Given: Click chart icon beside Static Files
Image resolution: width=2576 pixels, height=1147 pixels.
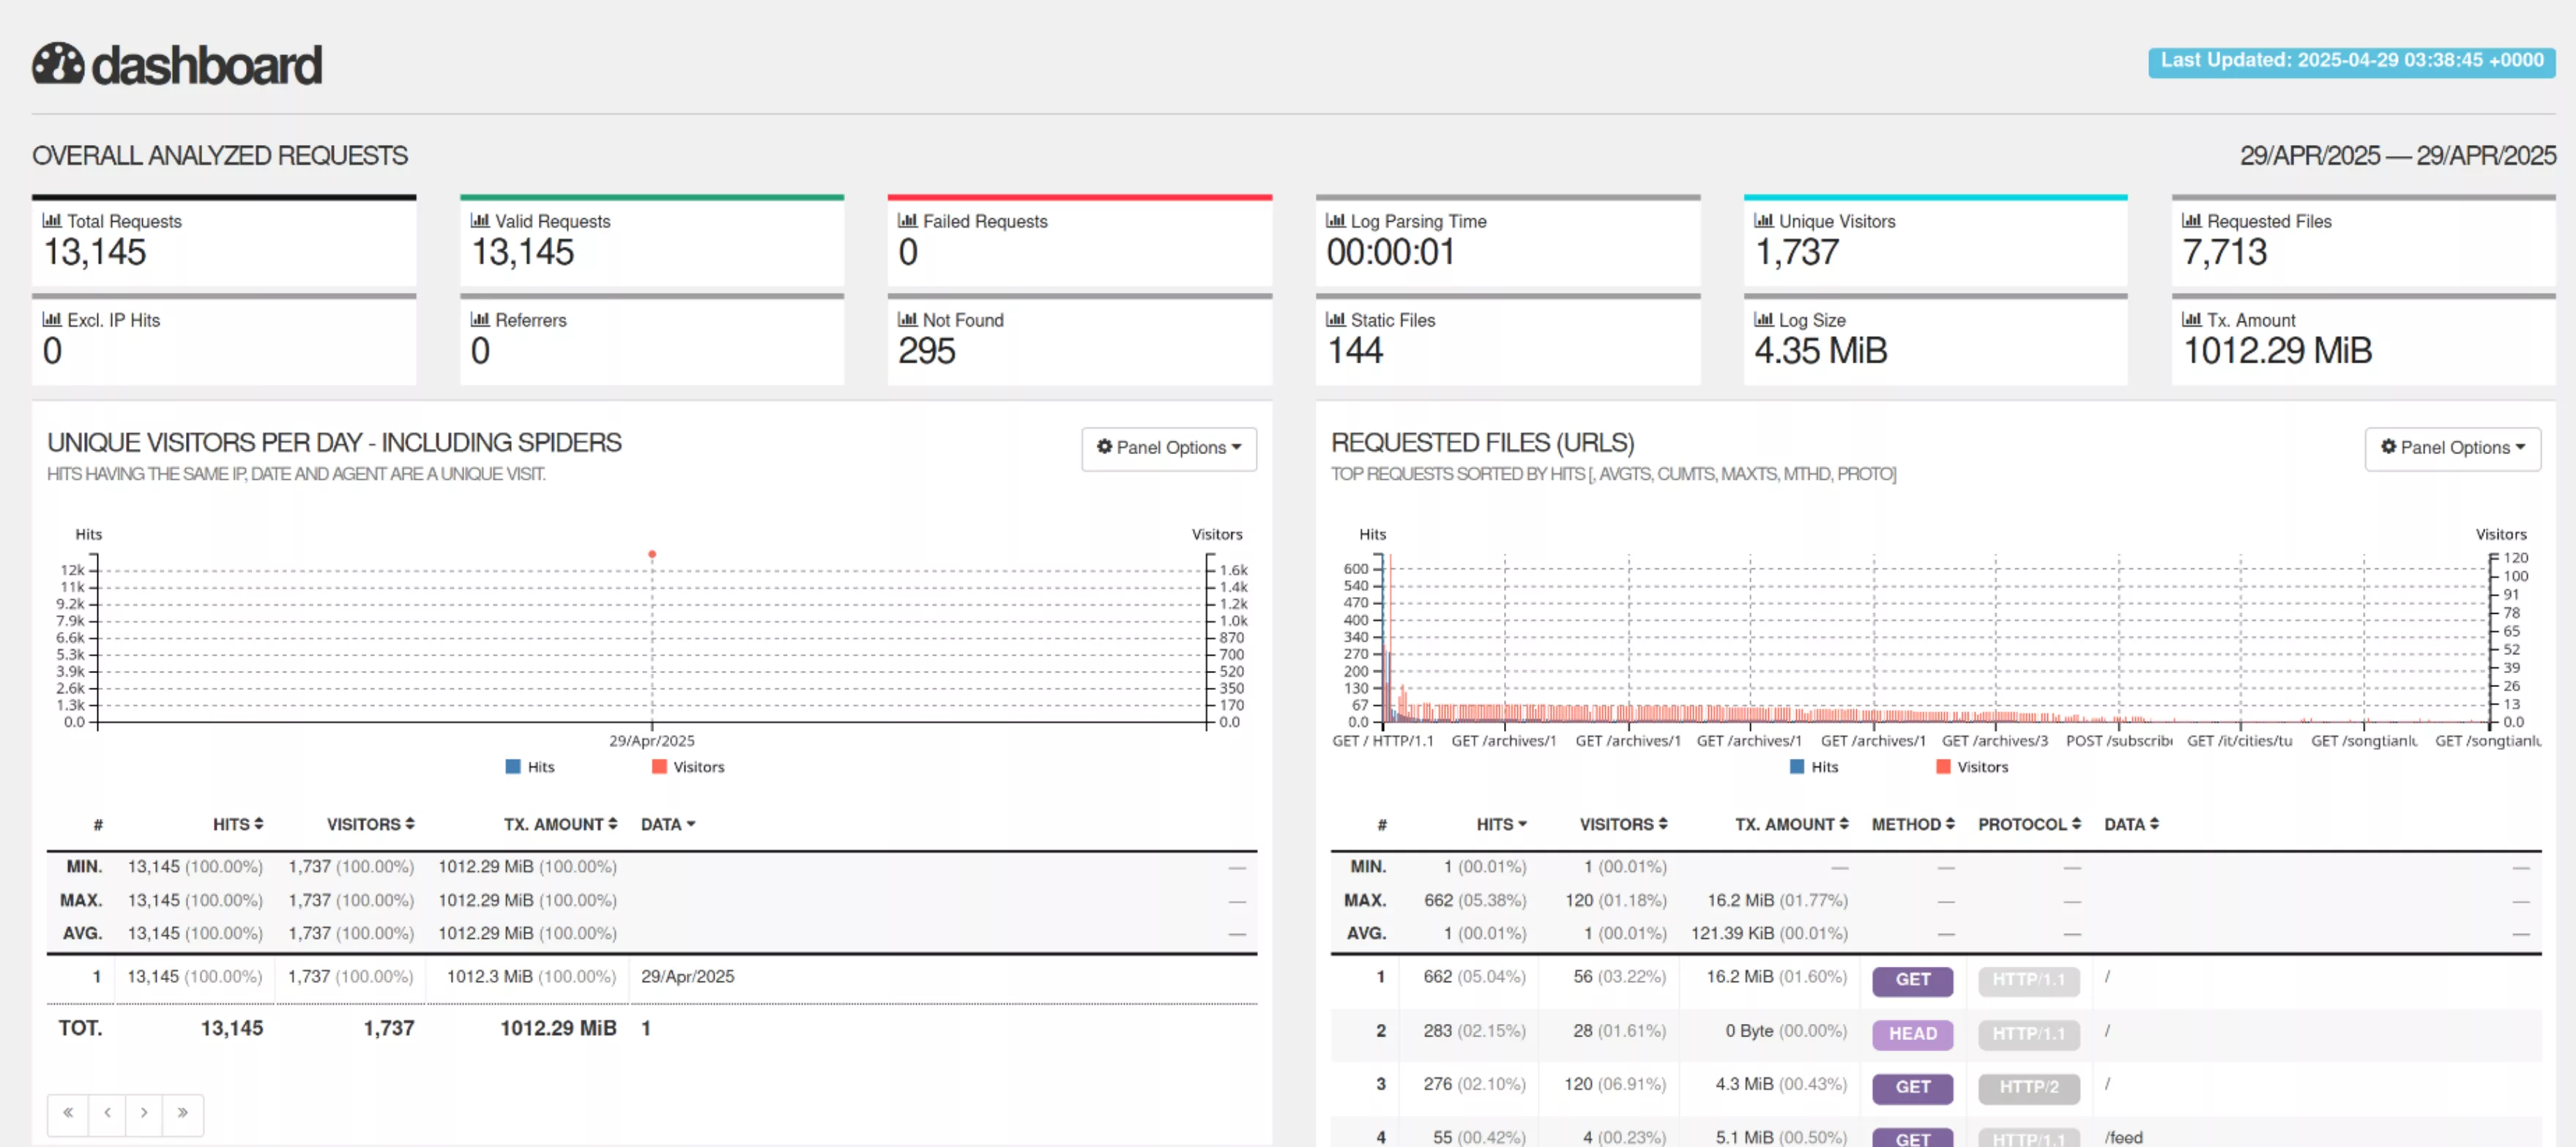Looking at the screenshot, I should (1335, 320).
